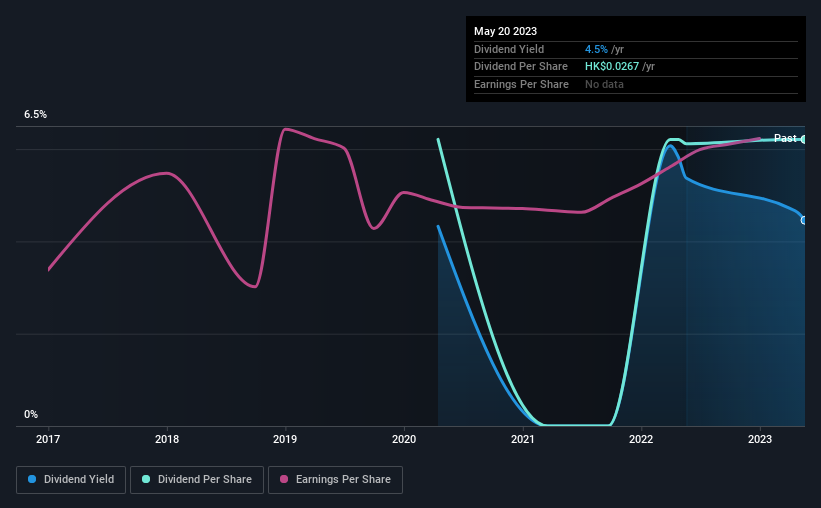Click the Past label on the chart

785,138
